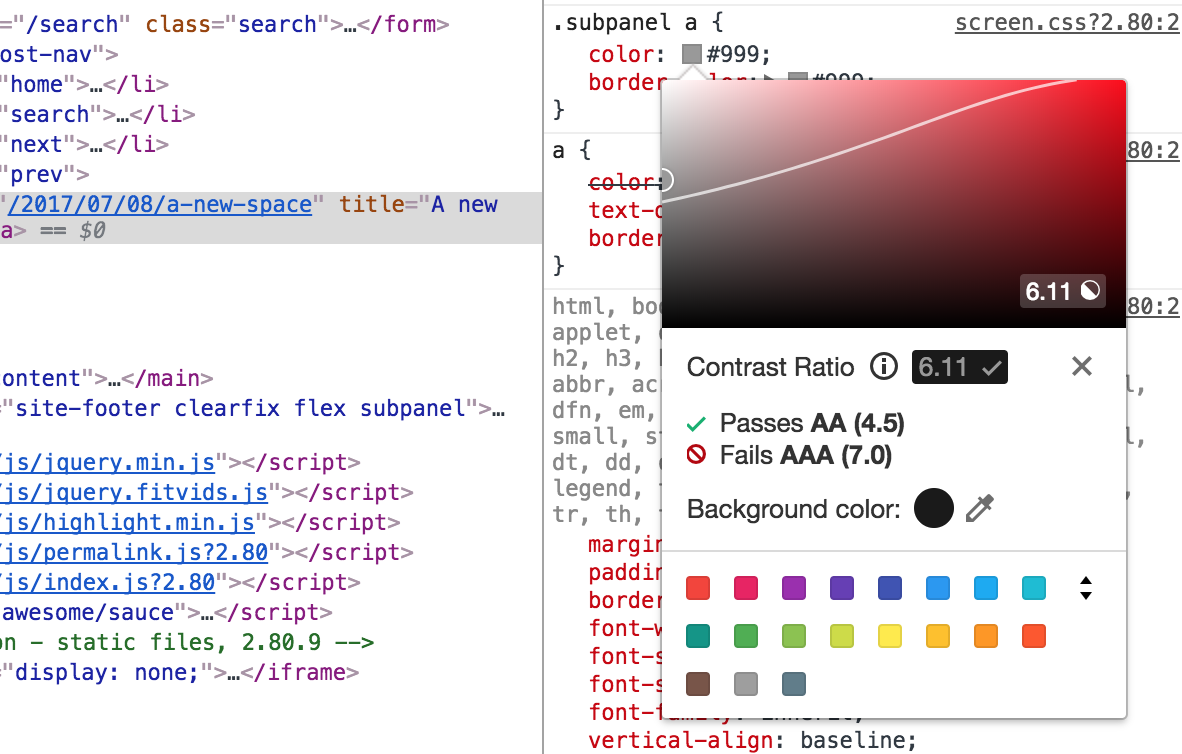Select the blue palette swatch
1182x754 pixels.
pyautogui.click(x=938, y=588)
